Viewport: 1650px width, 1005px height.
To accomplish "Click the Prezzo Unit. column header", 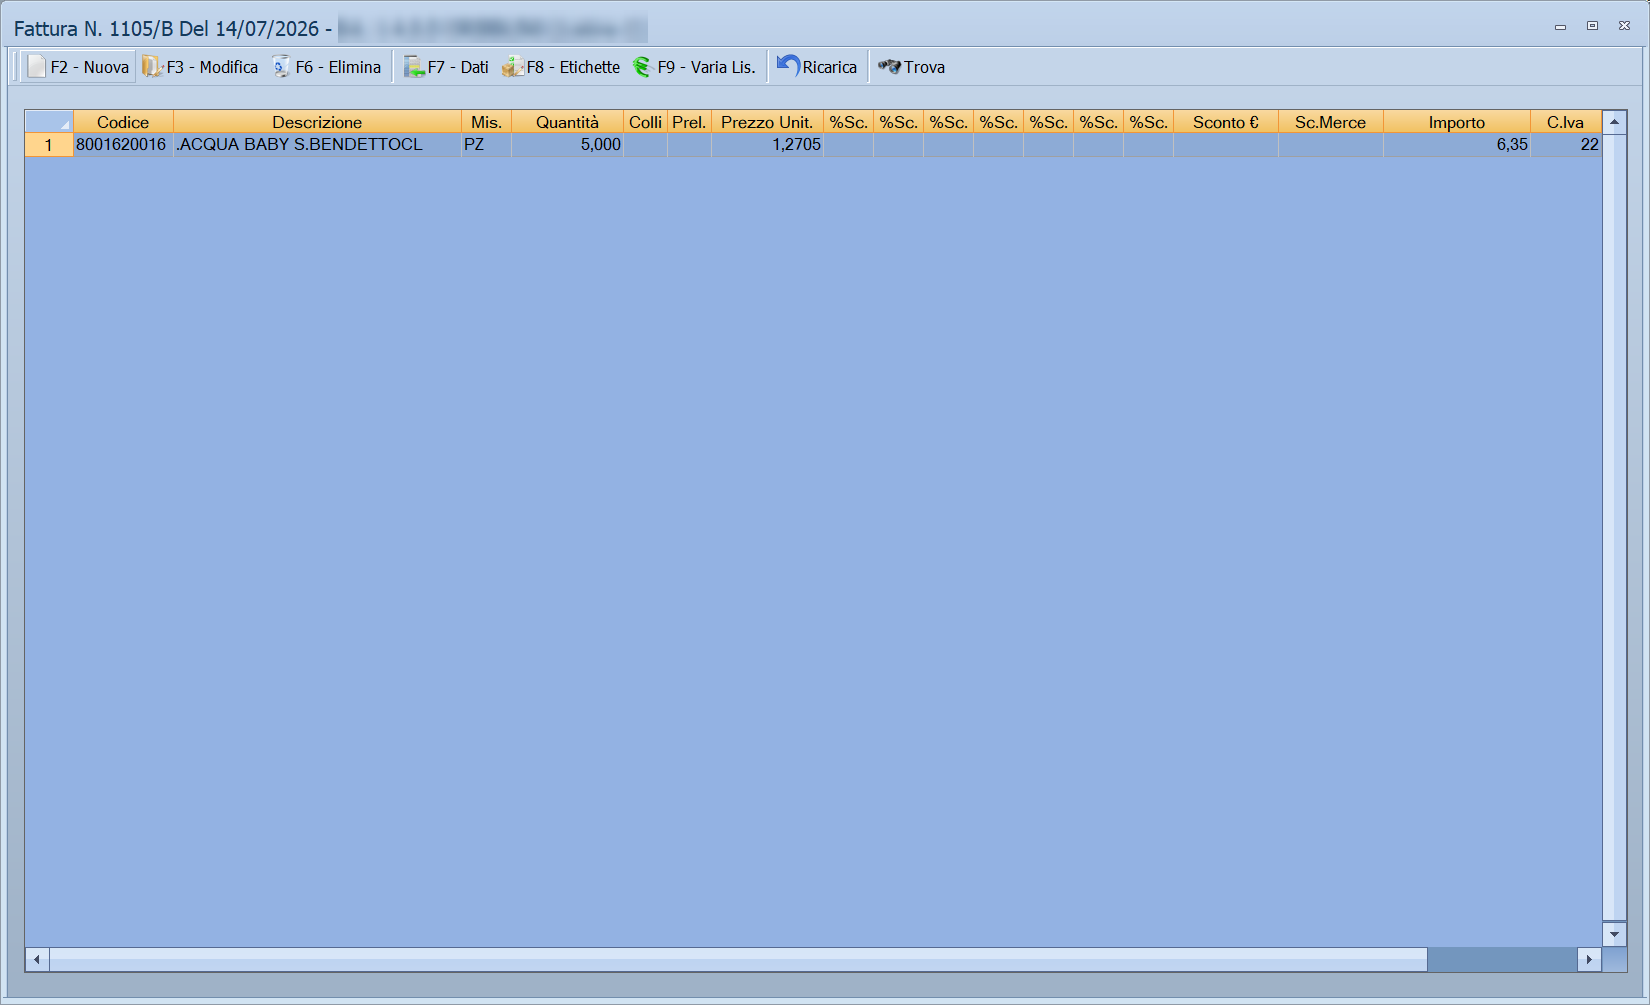I will pyautogui.click(x=767, y=122).
